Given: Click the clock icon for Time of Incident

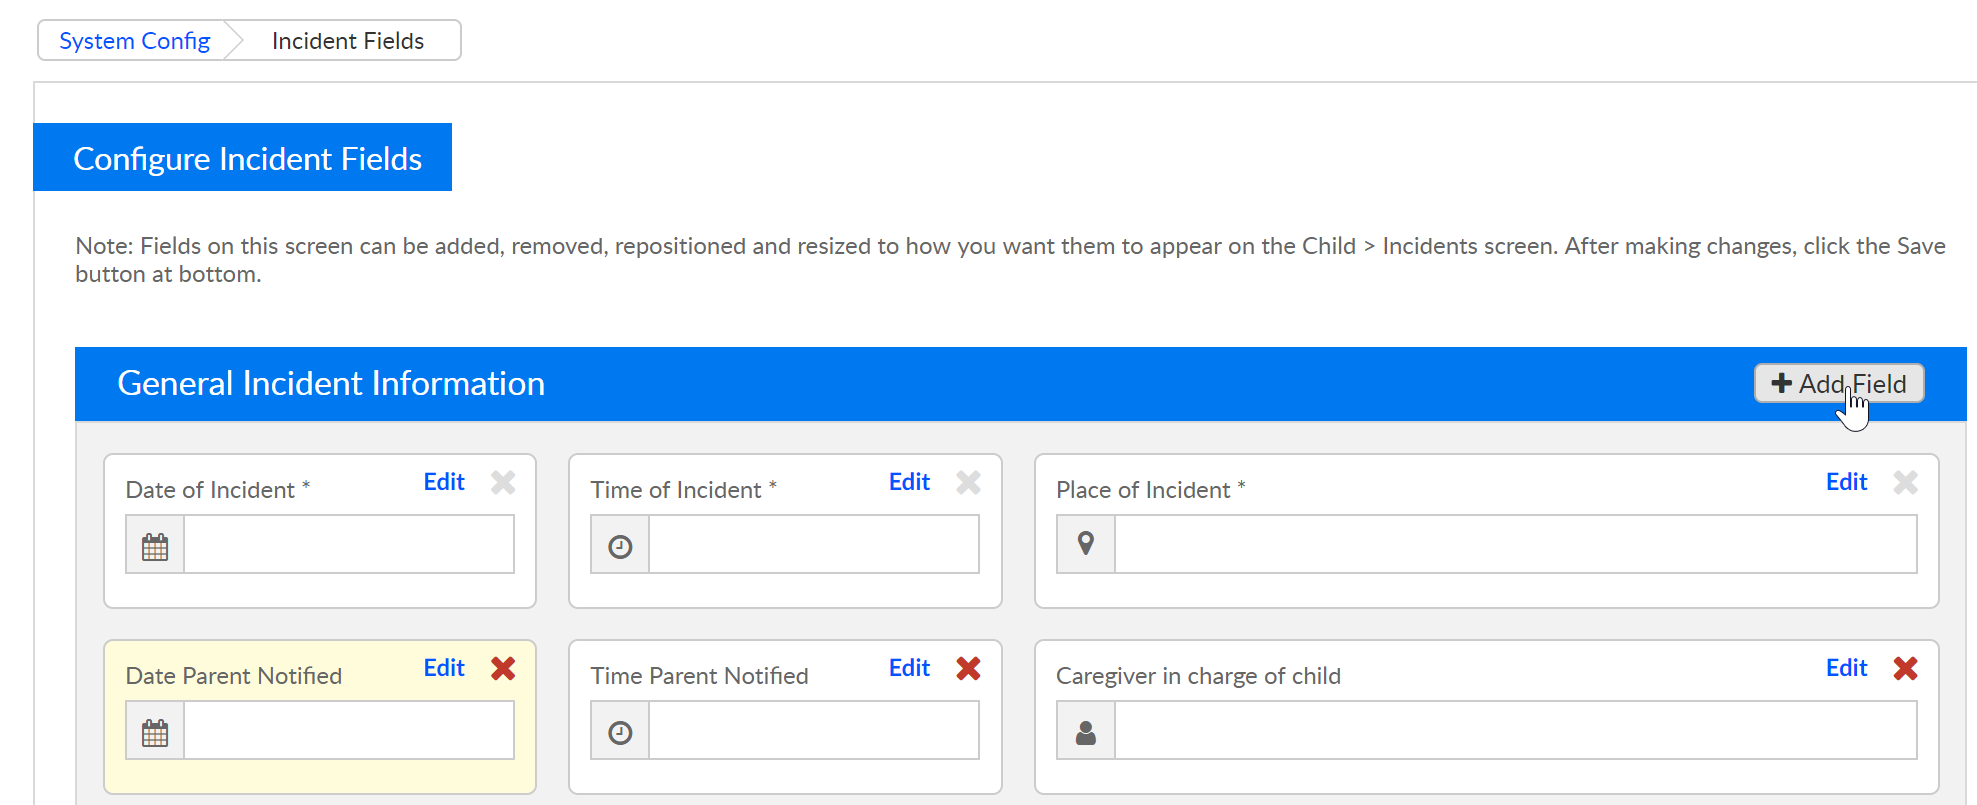Looking at the screenshot, I should tap(620, 546).
